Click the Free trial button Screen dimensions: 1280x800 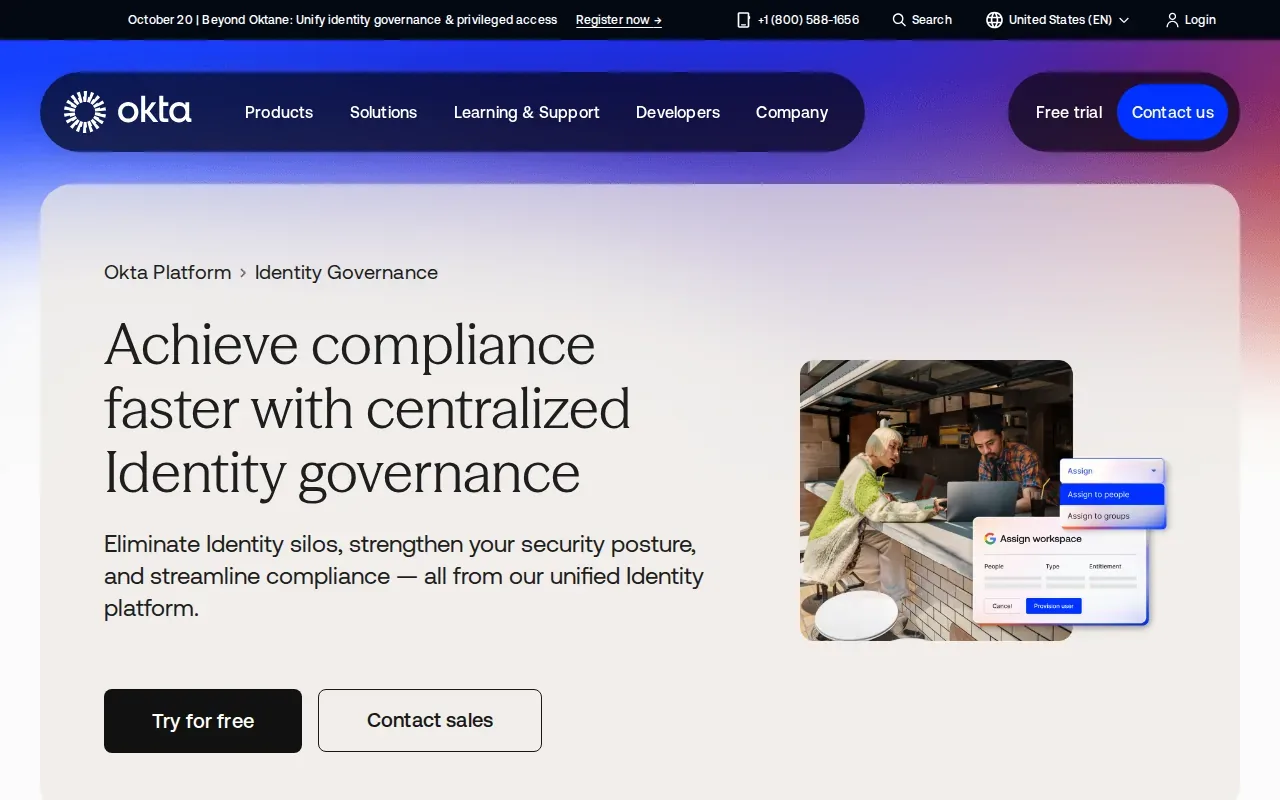click(1069, 112)
